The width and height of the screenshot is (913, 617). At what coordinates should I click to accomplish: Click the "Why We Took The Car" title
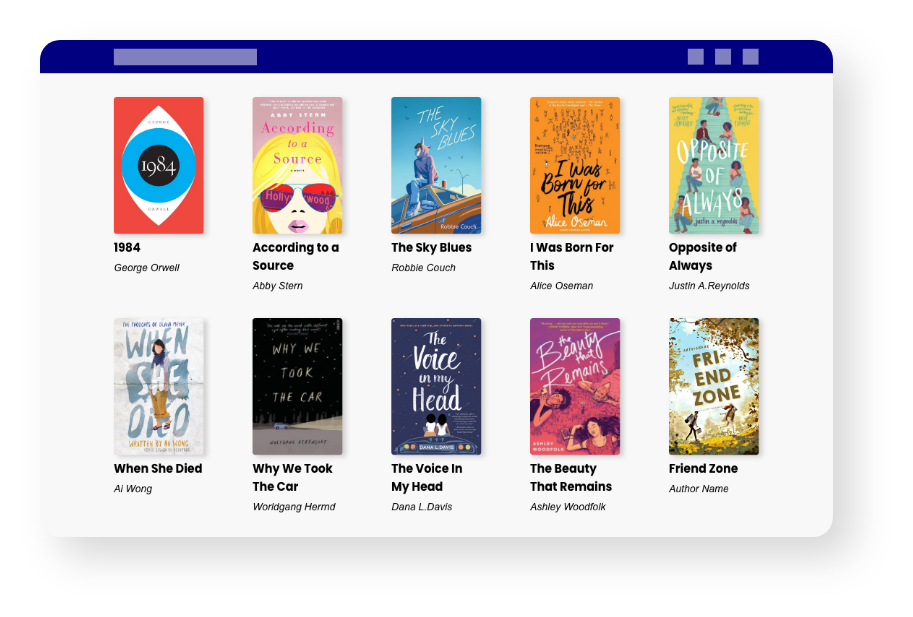[x=292, y=477]
